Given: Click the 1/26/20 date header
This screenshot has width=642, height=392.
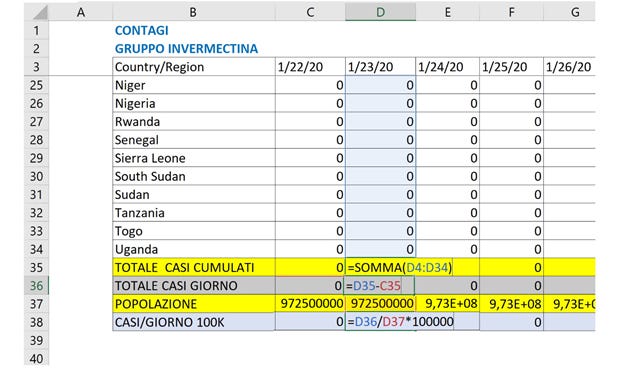Looking at the screenshot, I should 569,67.
